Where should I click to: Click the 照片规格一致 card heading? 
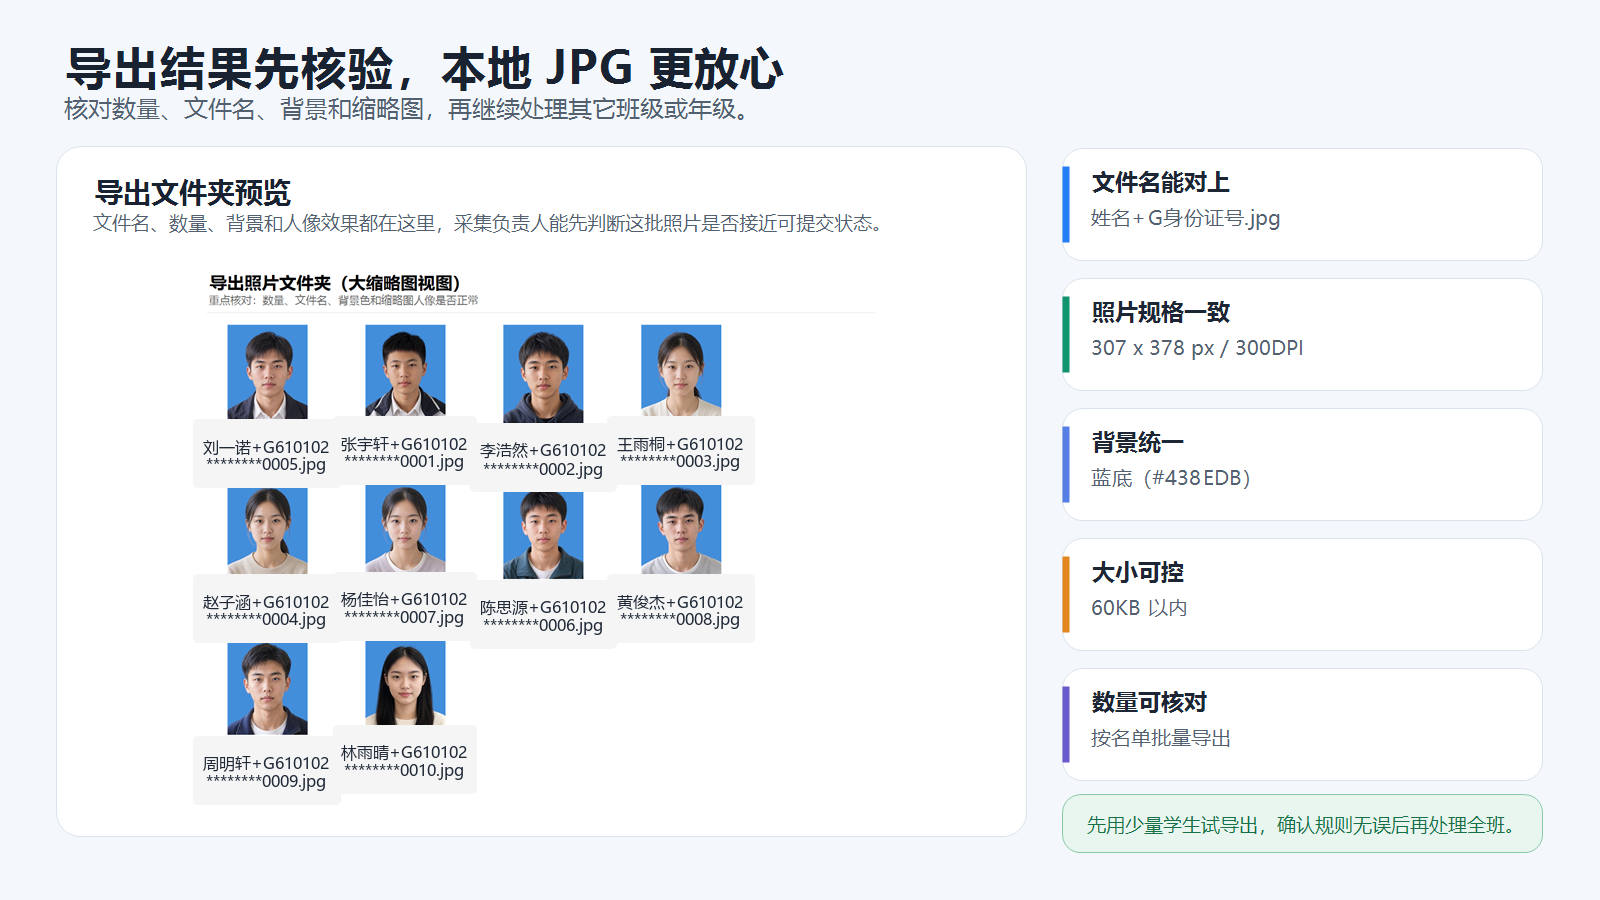pyautogui.click(x=1160, y=312)
